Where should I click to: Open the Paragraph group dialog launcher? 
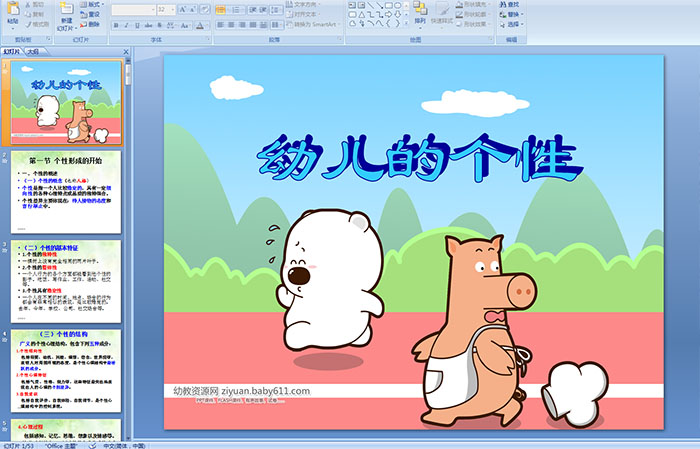[340, 39]
